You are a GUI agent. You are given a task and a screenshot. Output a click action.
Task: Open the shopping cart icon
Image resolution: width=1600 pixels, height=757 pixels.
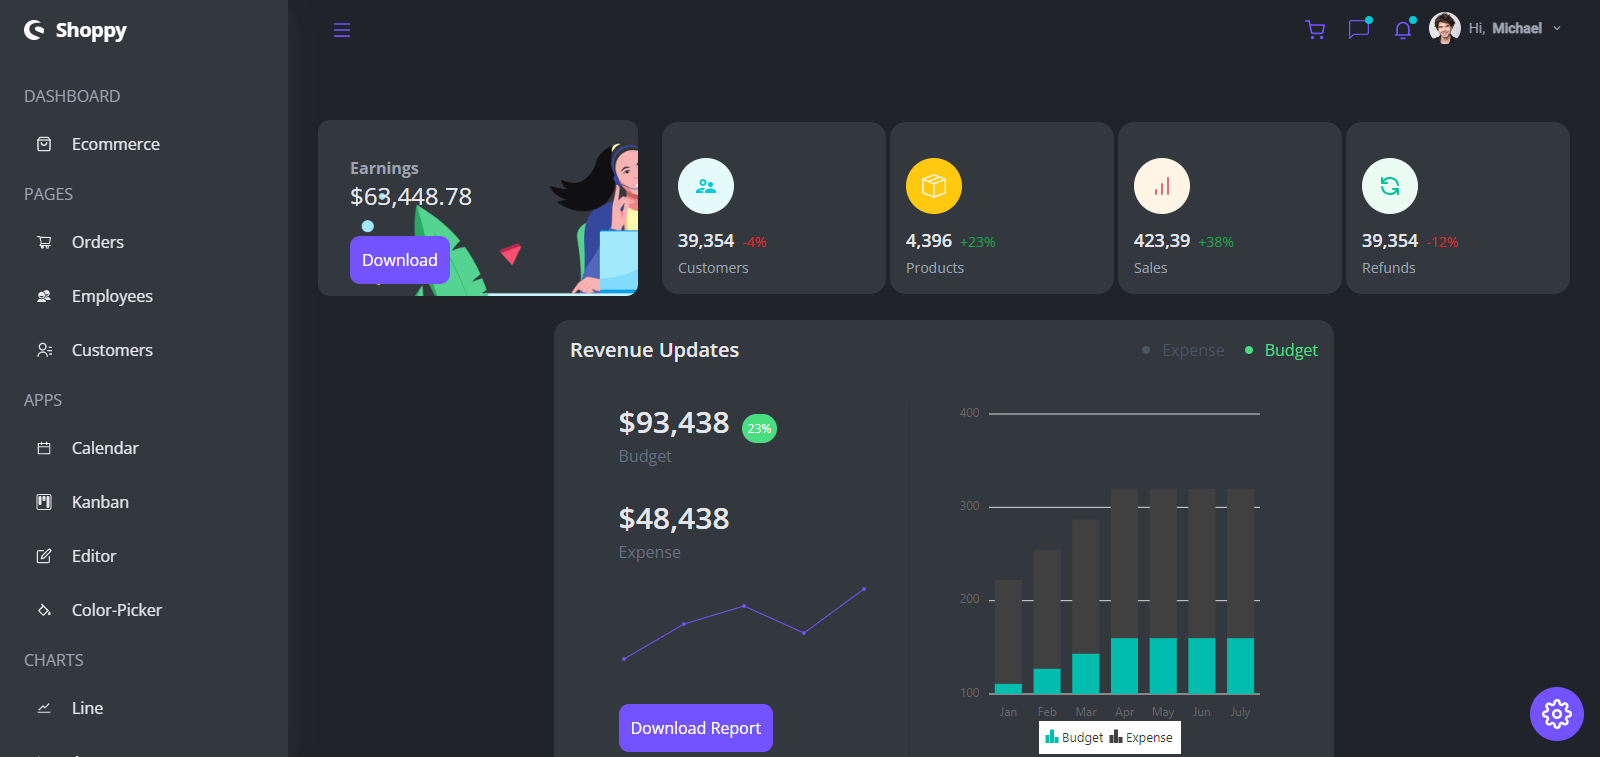point(1315,30)
